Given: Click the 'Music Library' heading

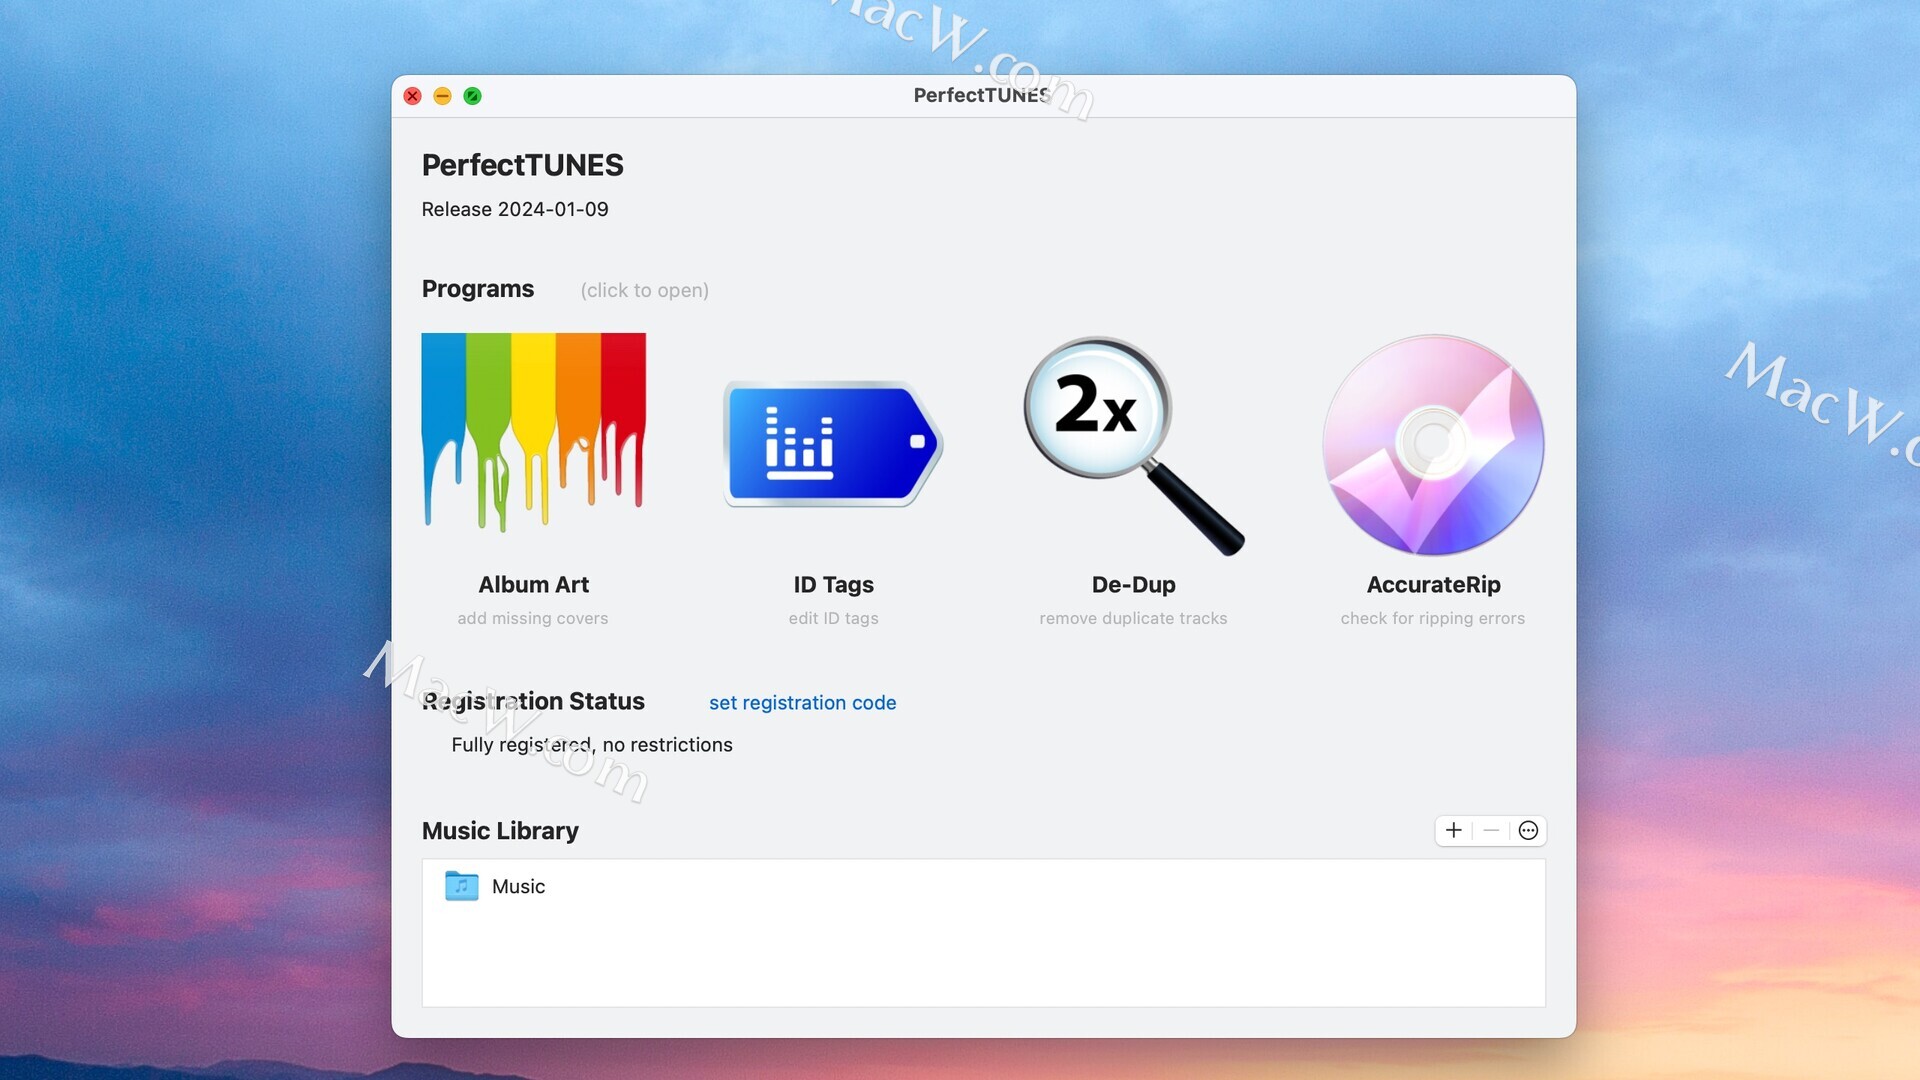Looking at the screenshot, I should (x=500, y=831).
